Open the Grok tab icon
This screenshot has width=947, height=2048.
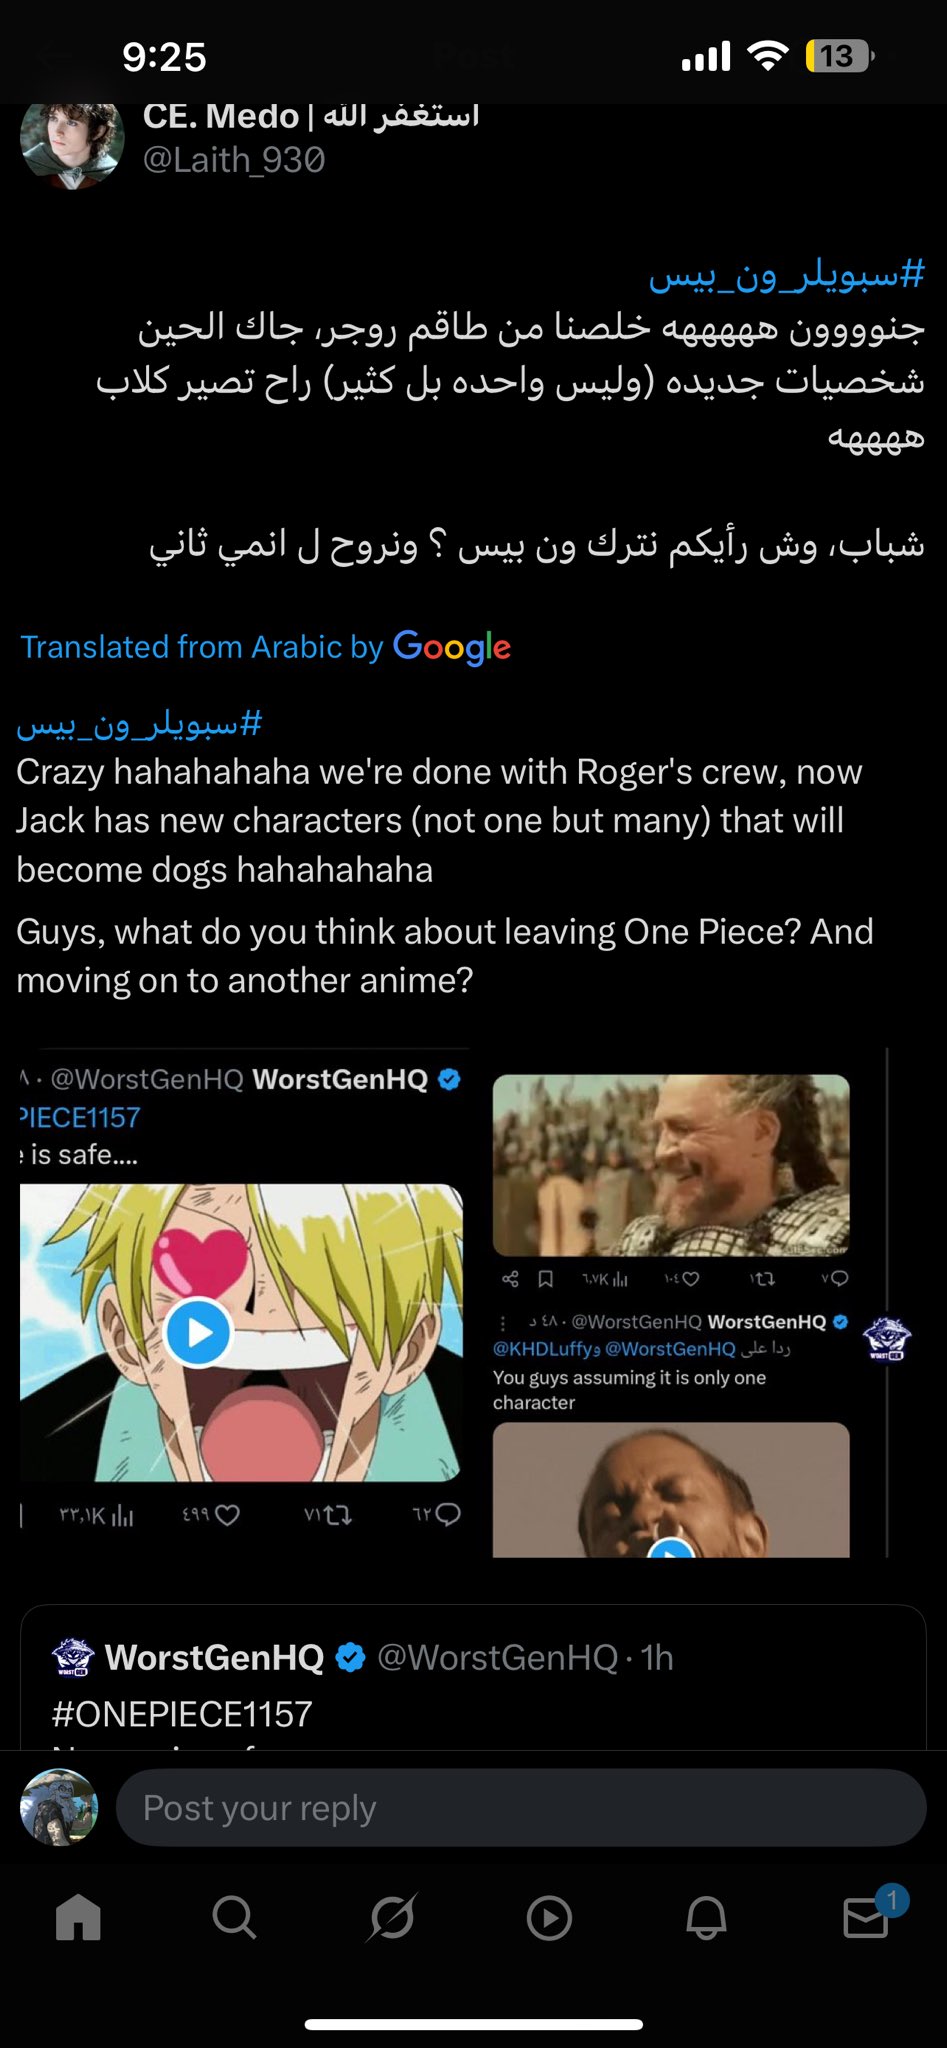(392, 1917)
